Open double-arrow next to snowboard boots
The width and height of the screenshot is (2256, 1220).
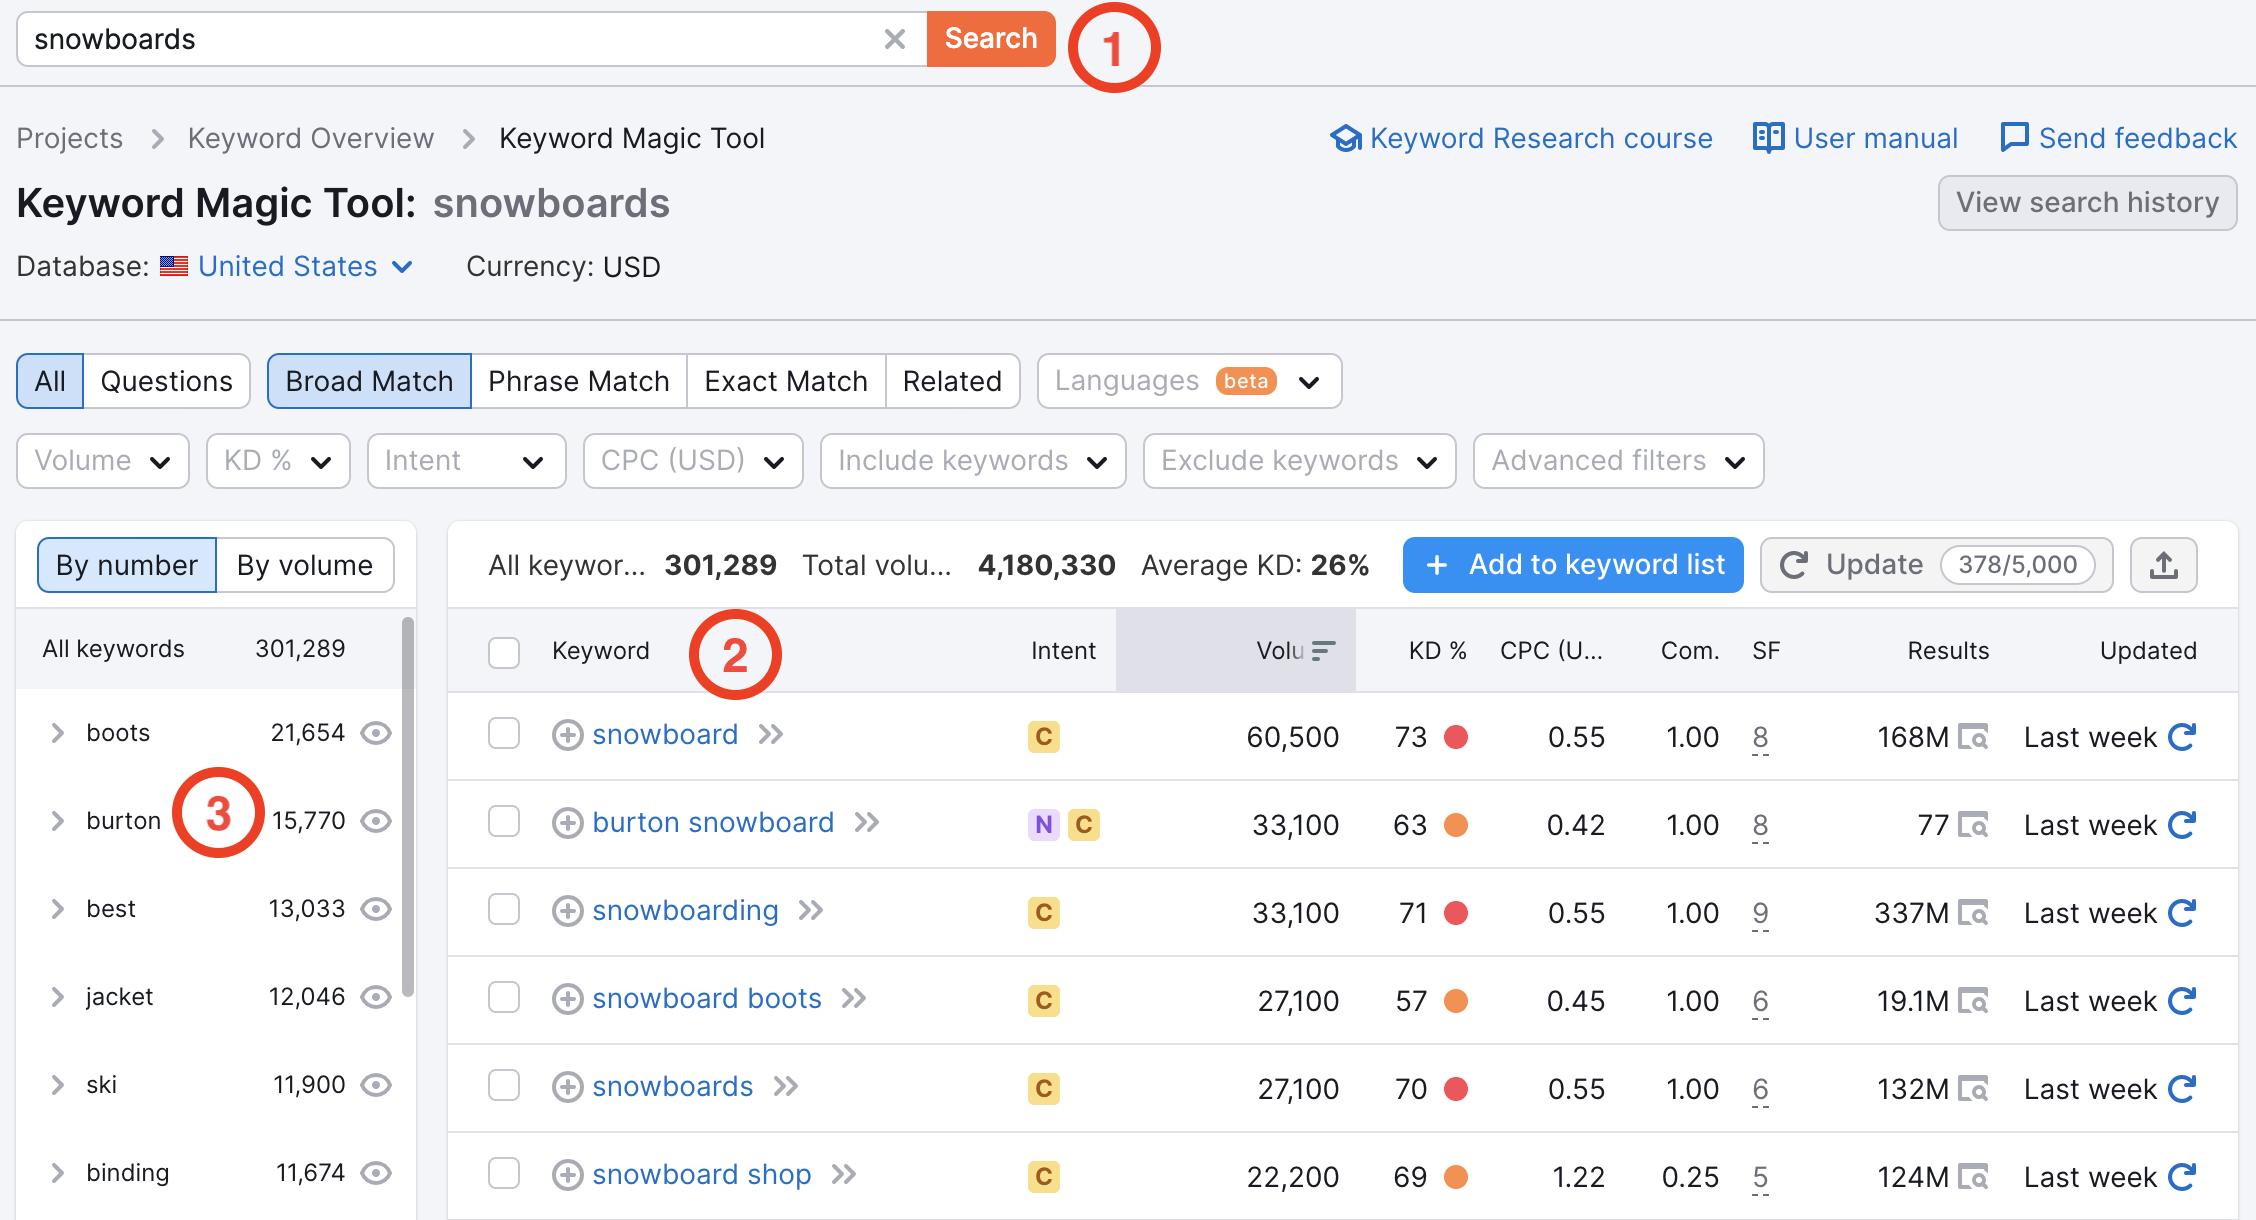pyautogui.click(x=853, y=999)
